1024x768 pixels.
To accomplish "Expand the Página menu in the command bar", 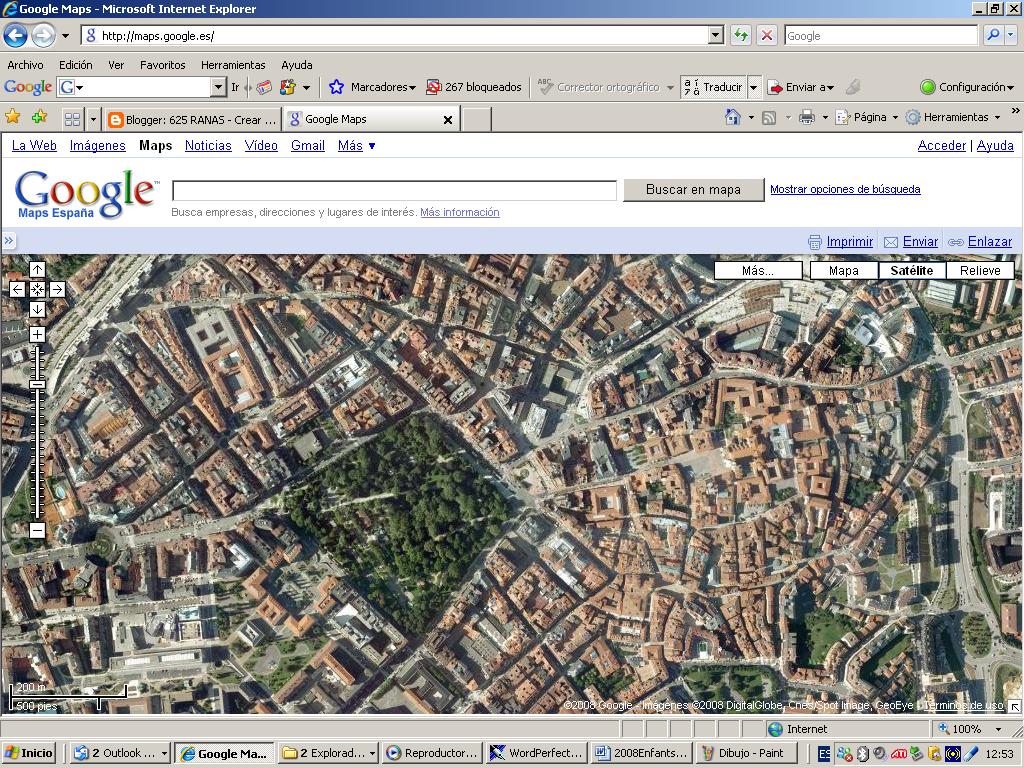I will pos(869,118).
